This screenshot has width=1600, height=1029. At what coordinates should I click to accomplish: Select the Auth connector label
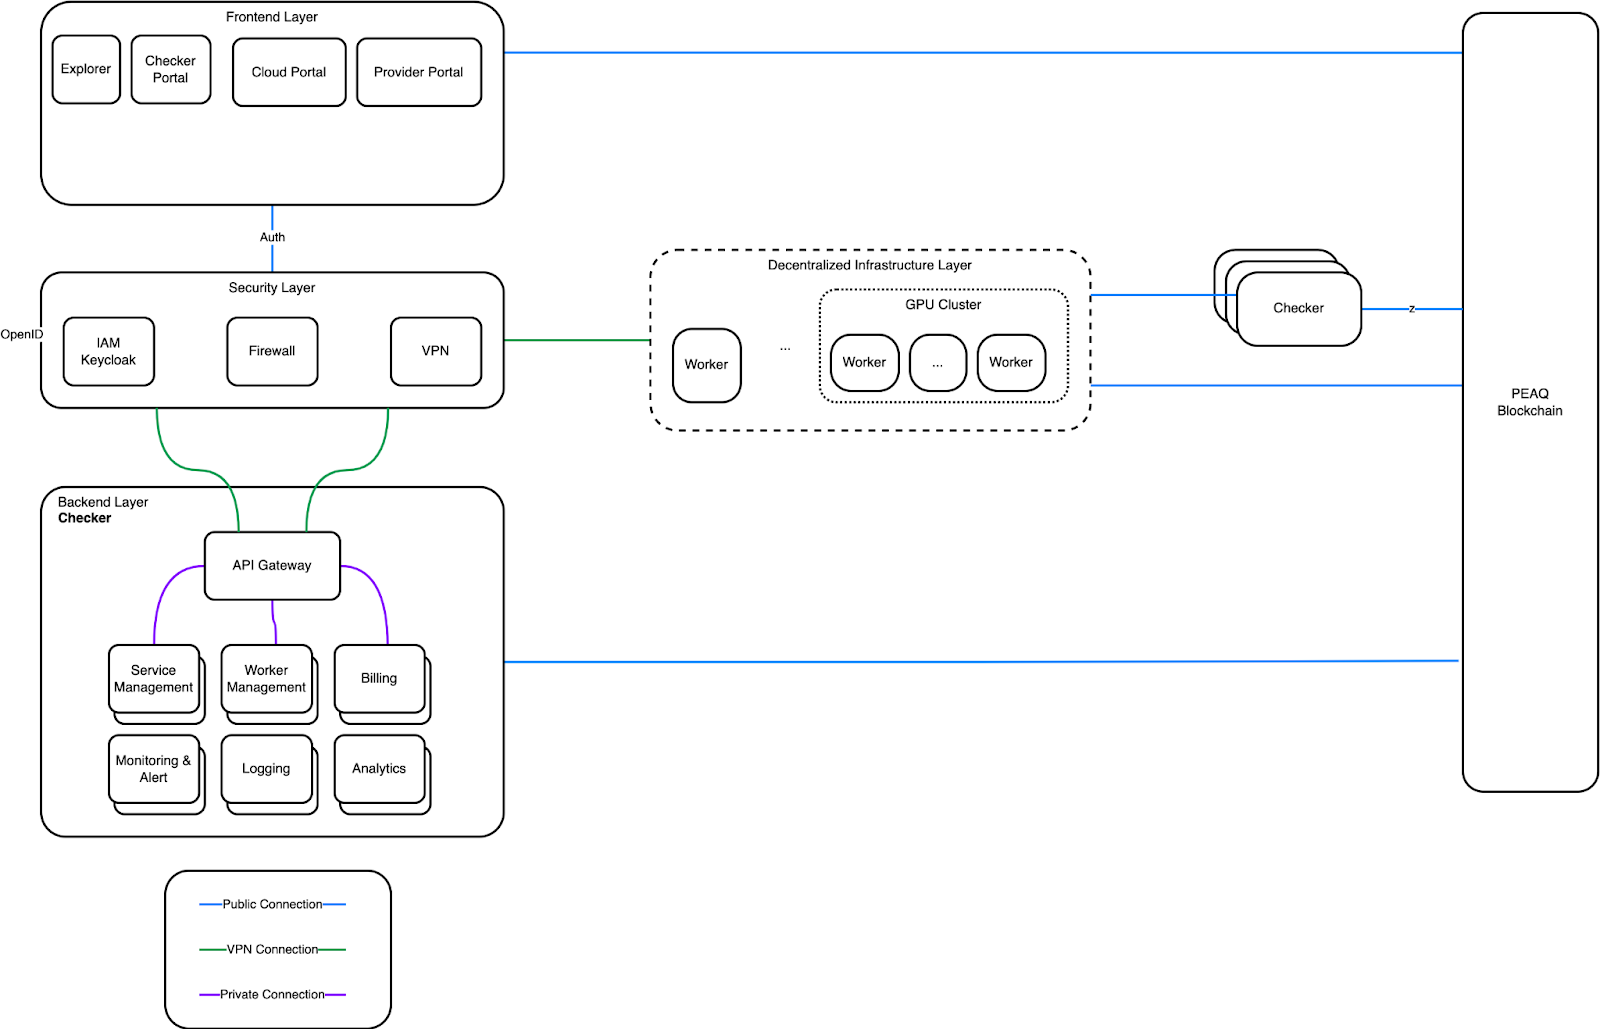[272, 237]
